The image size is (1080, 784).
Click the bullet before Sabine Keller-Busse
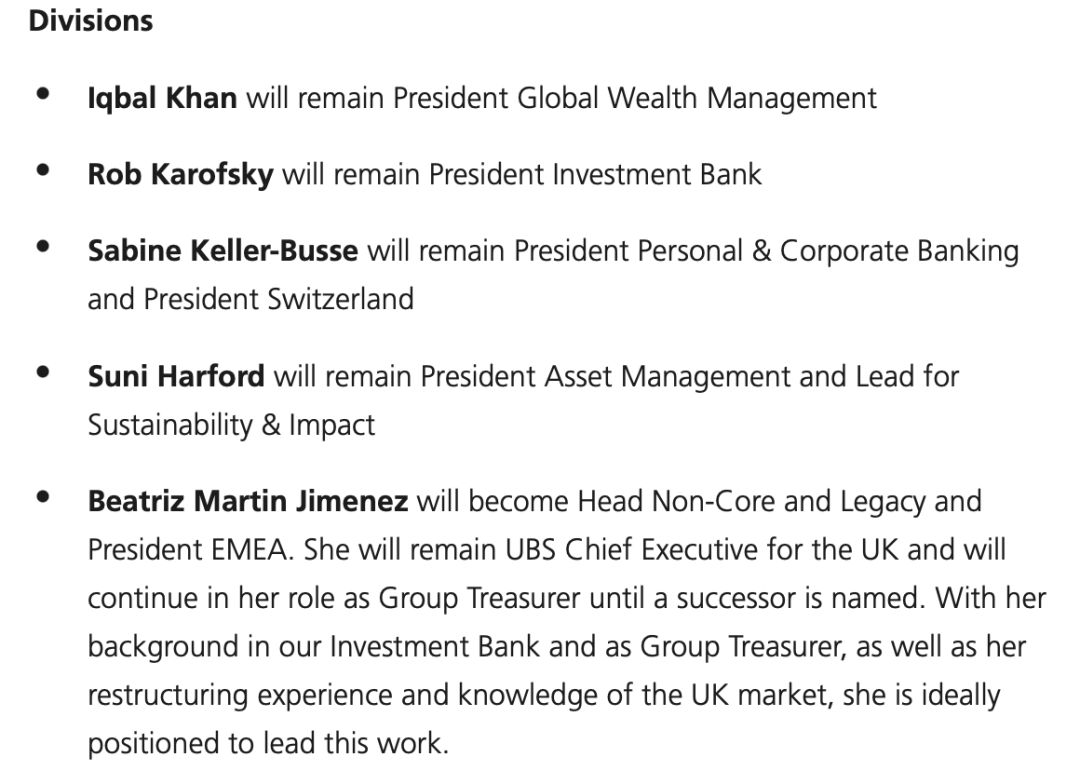click(43, 246)
